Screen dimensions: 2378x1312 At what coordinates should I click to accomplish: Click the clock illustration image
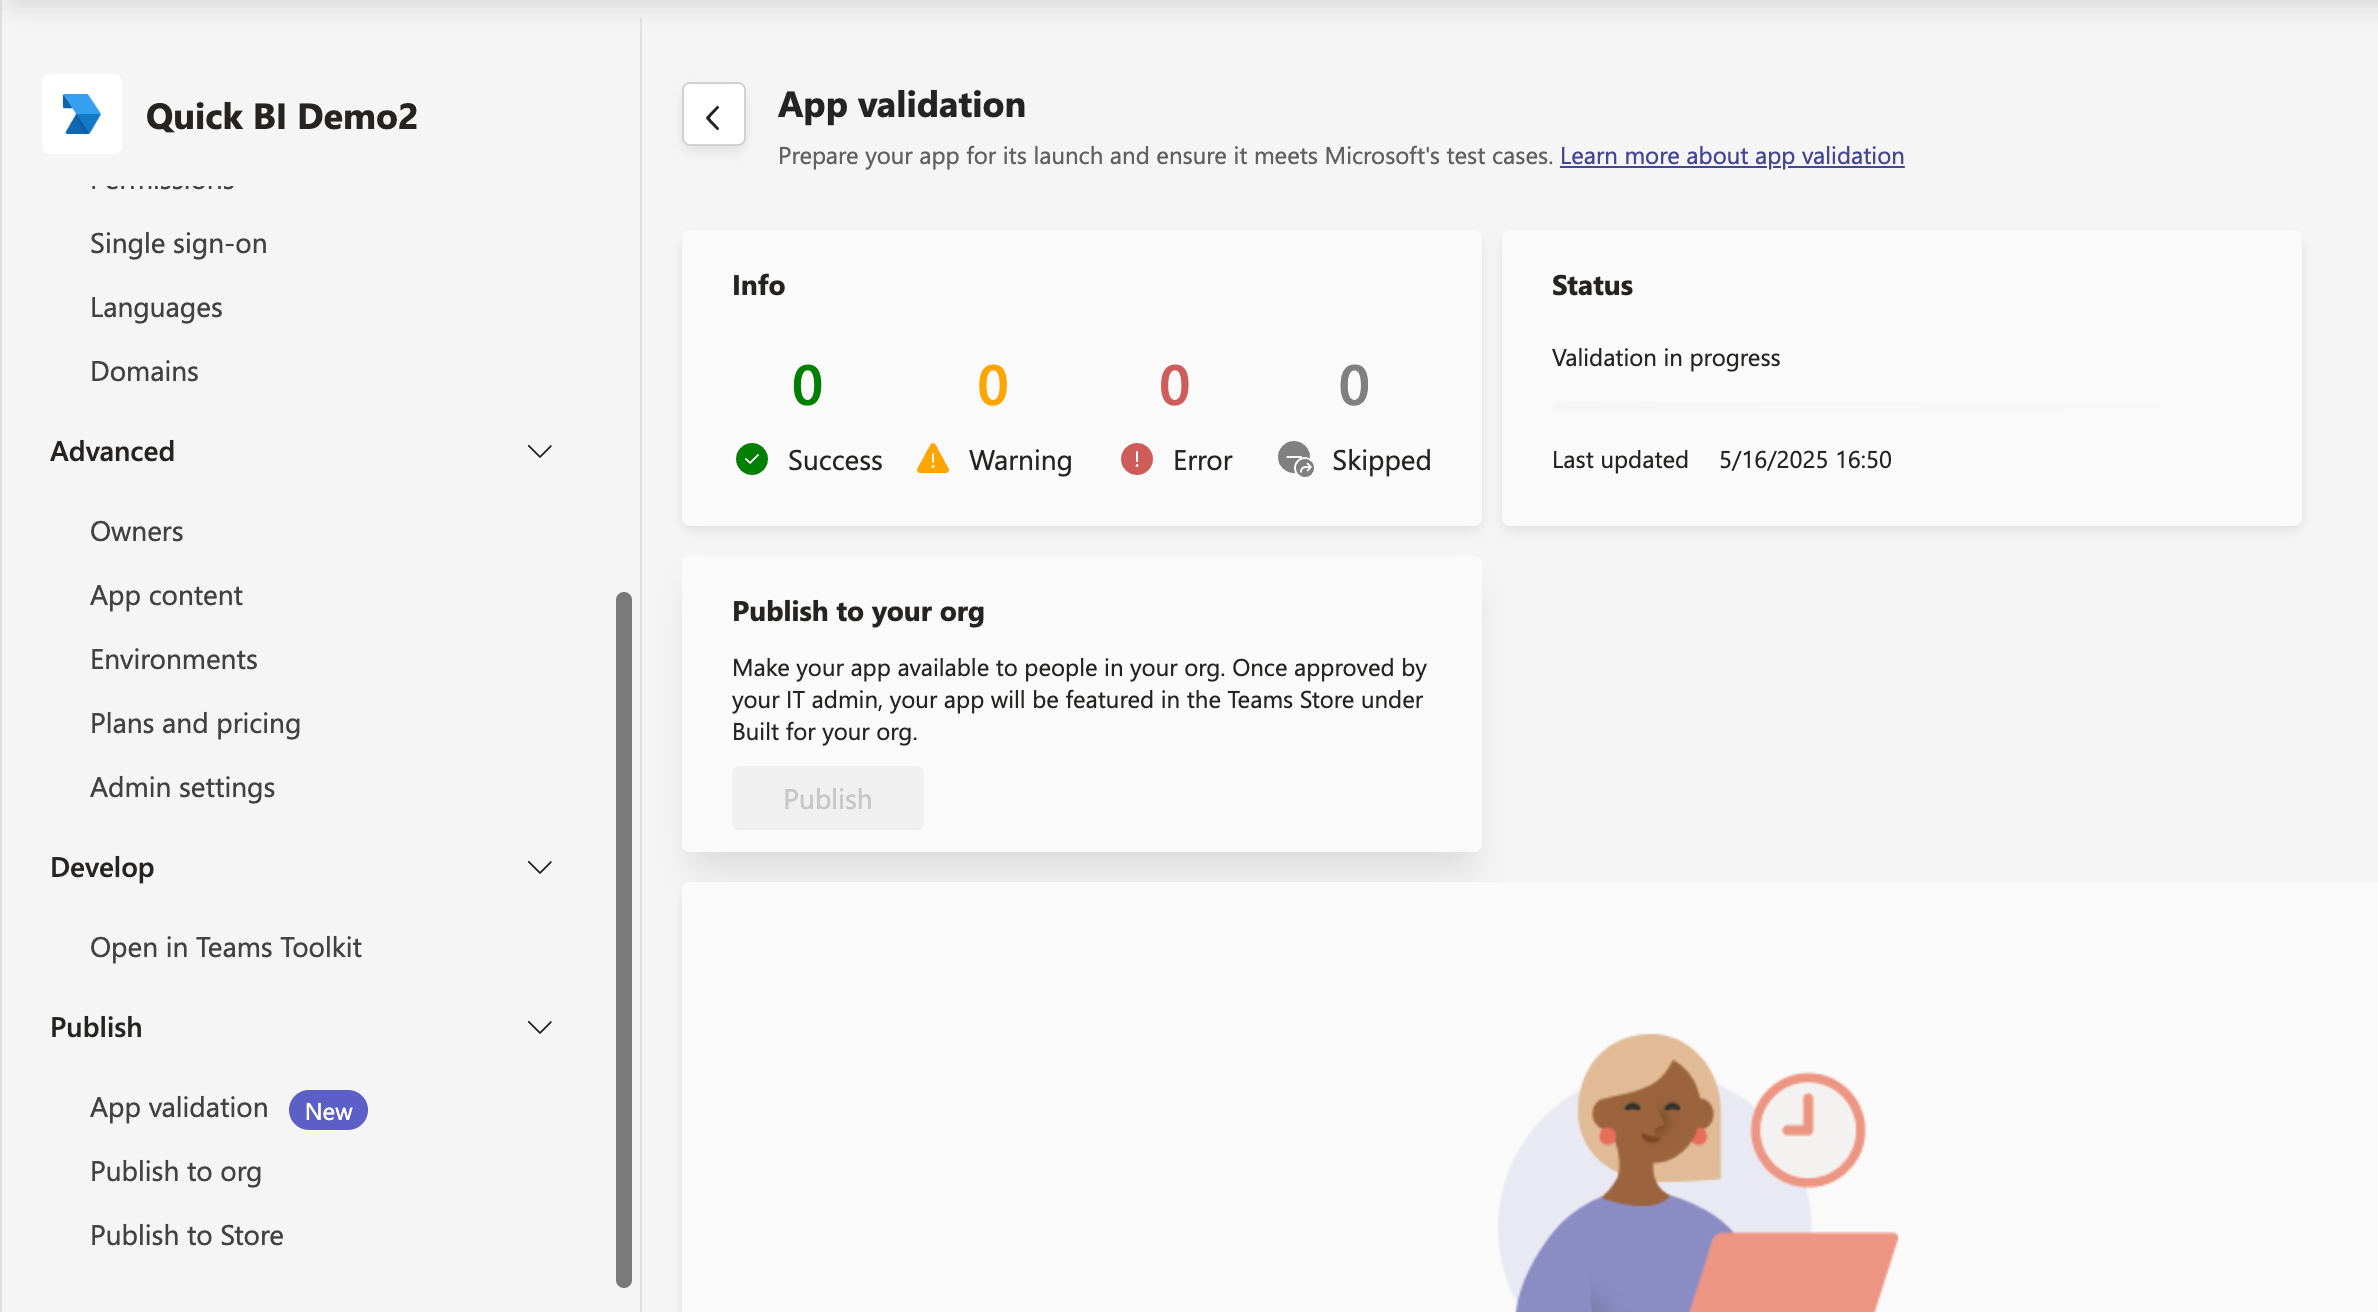click(1807, 1129)
